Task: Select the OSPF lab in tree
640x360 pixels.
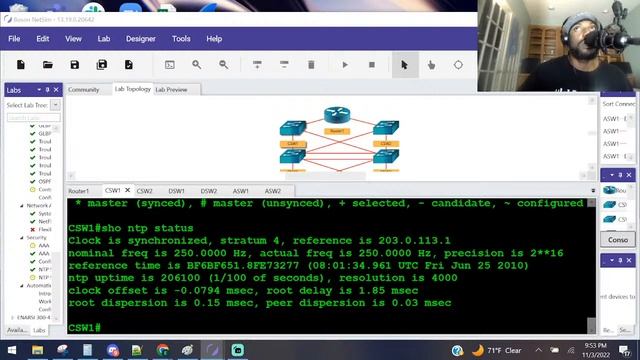Action: [45, 181]
